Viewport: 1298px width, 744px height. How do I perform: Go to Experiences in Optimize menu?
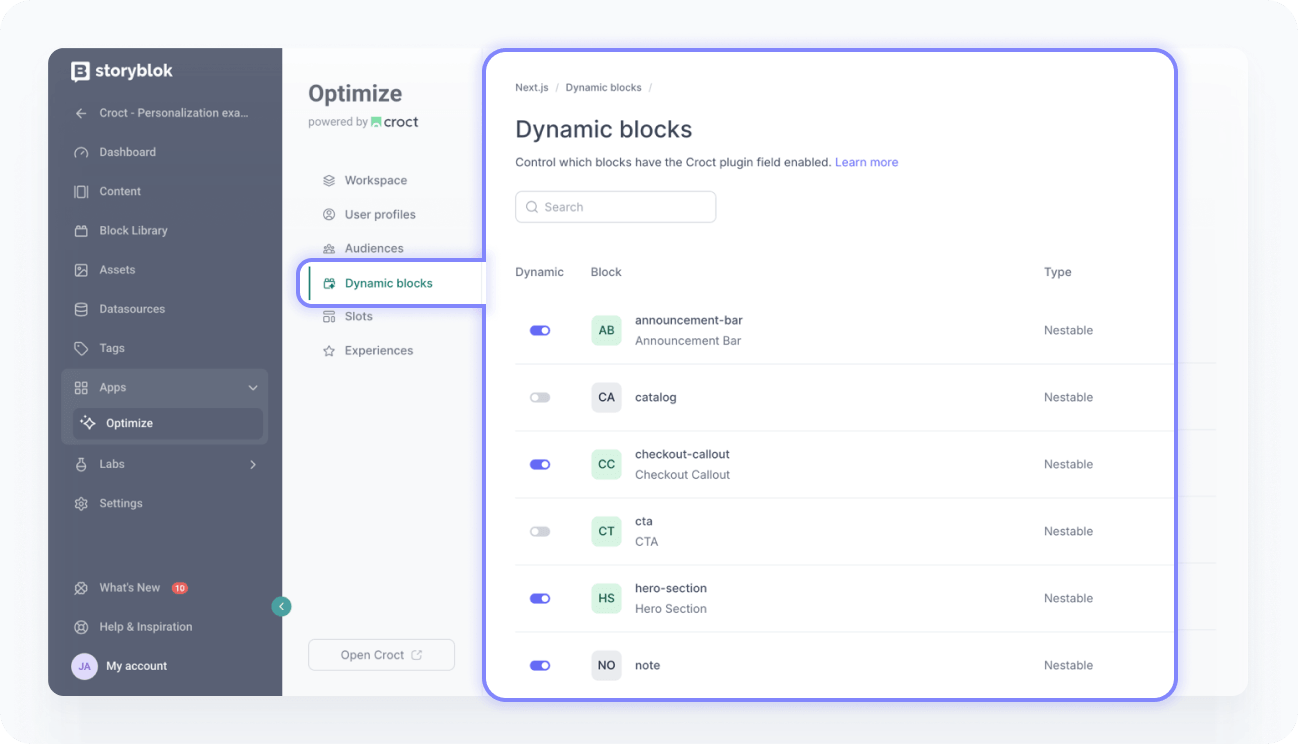[379, 351]
